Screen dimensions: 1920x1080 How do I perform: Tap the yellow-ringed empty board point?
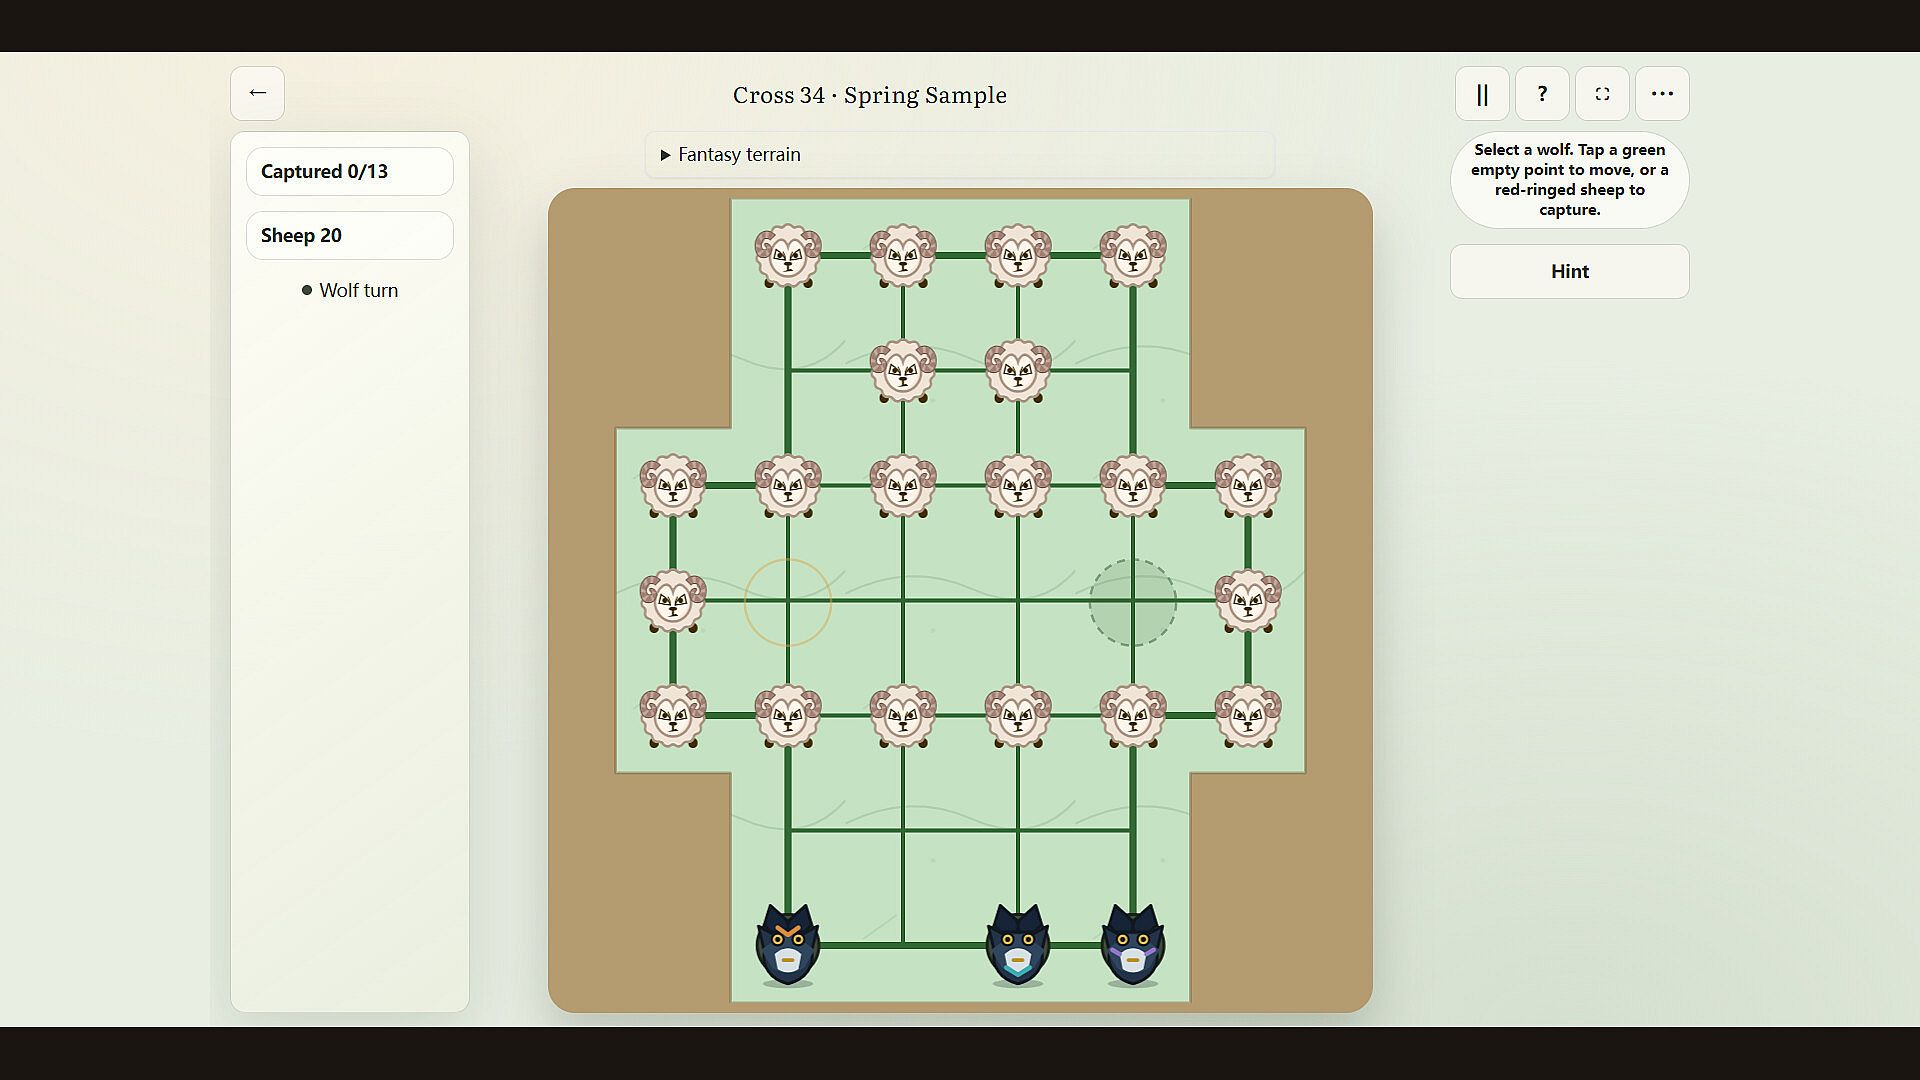(788, 602)
